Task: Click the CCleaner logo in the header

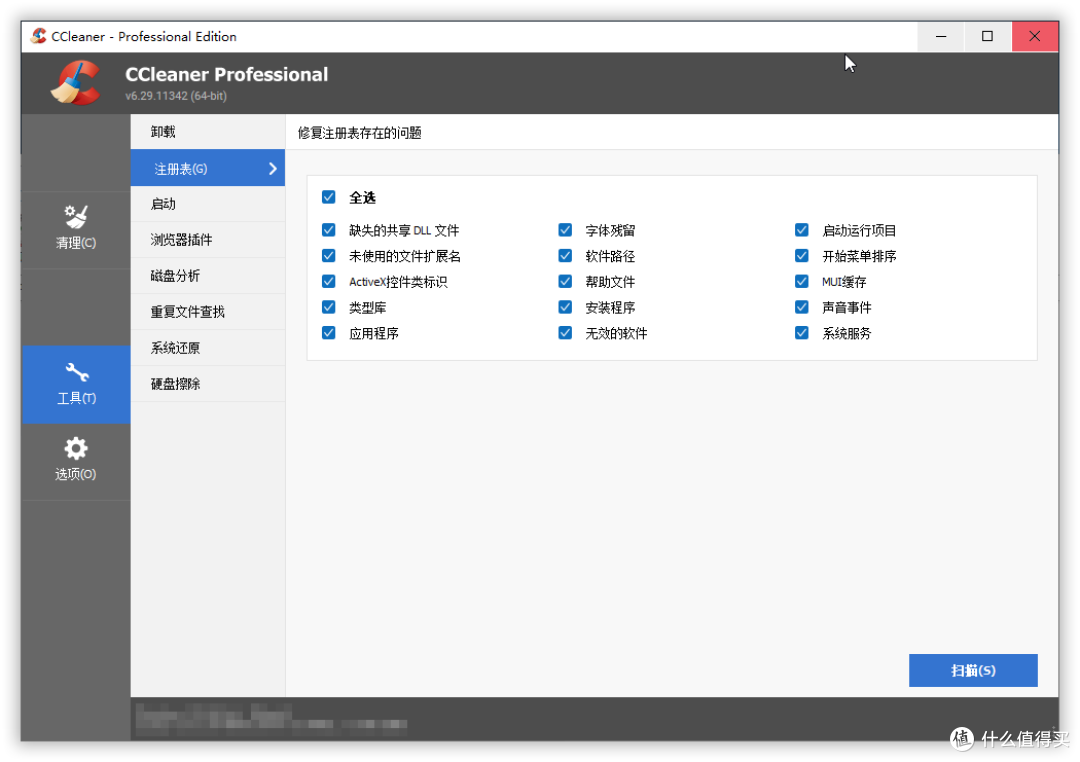Action: pos(76,83)
